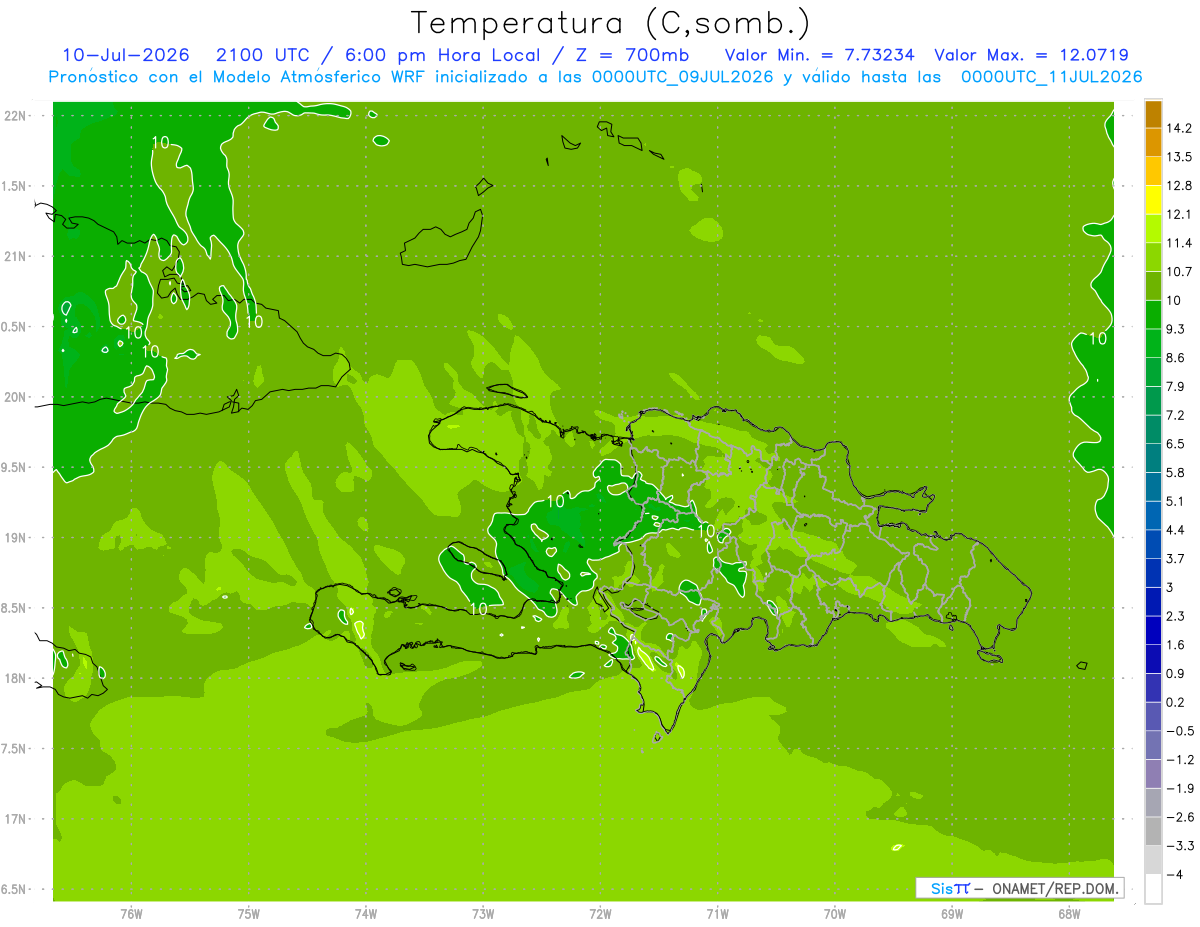The height and width of the screenshot is (927, 1200).
Task: Click the orange top swatch of the colorbar
Action: [x=1153, y=114]
